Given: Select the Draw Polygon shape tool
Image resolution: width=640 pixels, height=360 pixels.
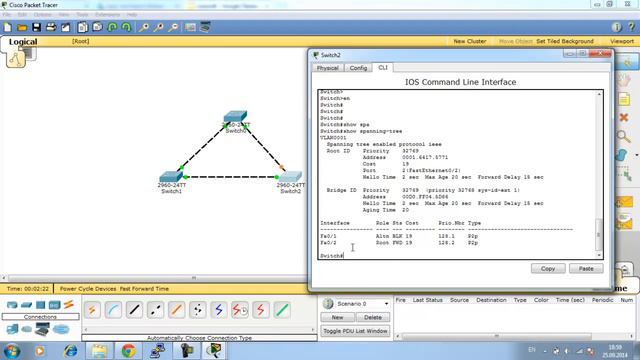Looking at the screenshot, I should pos(622,155).
